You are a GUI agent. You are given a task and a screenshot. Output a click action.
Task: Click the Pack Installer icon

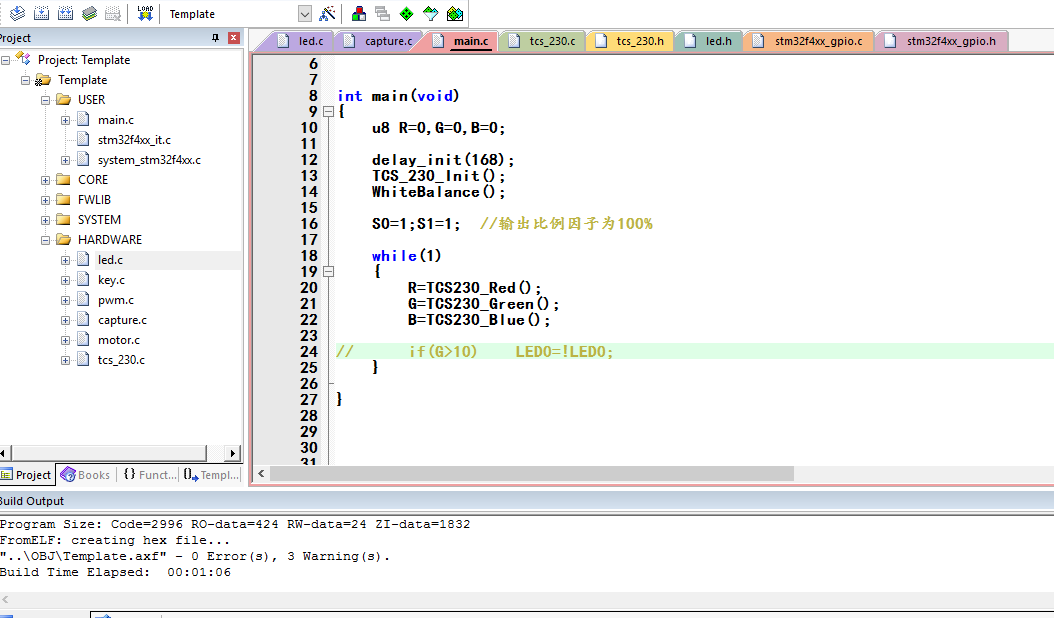455,13
